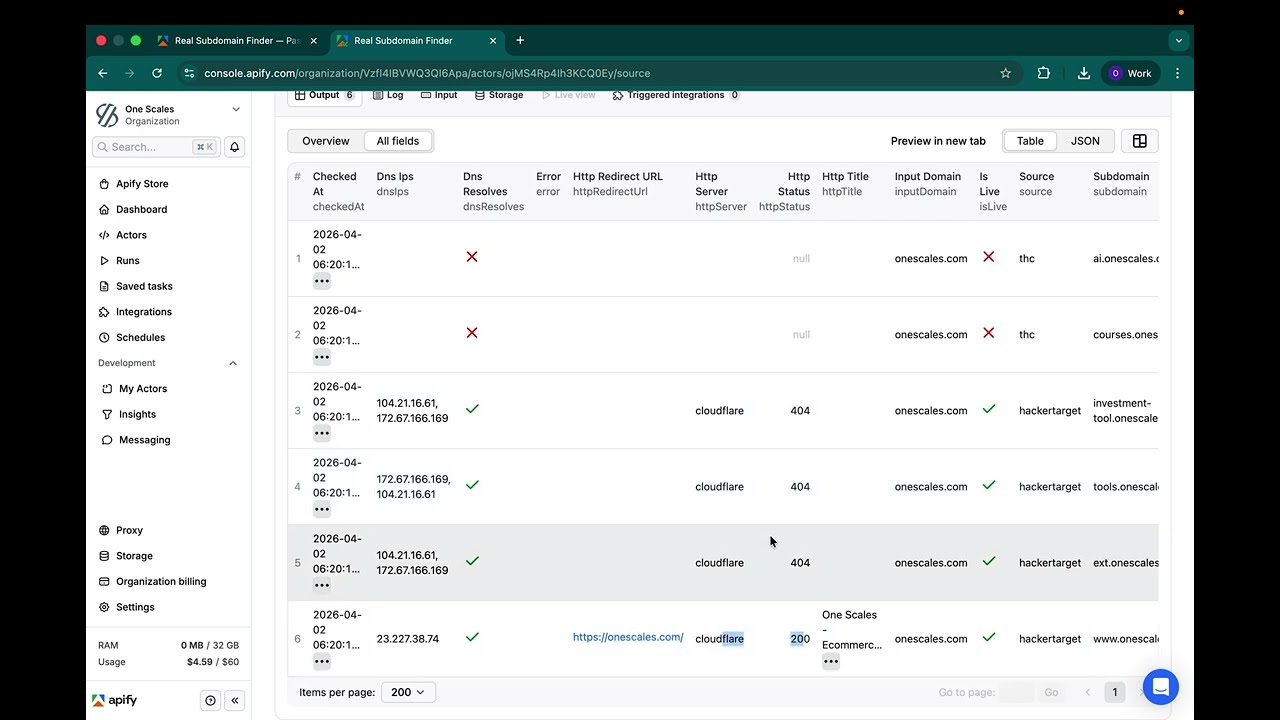Switch output view to Table
Viewport: 1280px width, 720px height.
(1030, 141)
